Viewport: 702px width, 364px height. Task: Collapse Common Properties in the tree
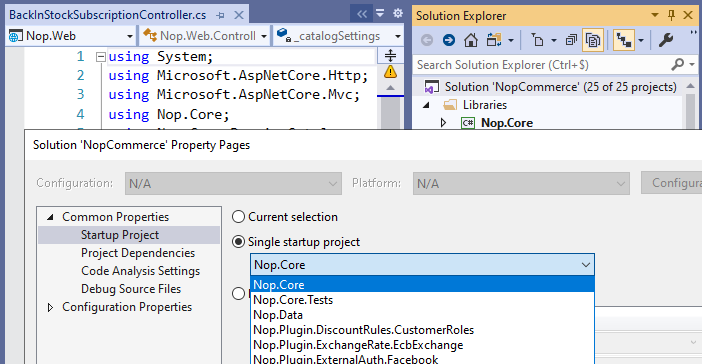pos(50,217)
